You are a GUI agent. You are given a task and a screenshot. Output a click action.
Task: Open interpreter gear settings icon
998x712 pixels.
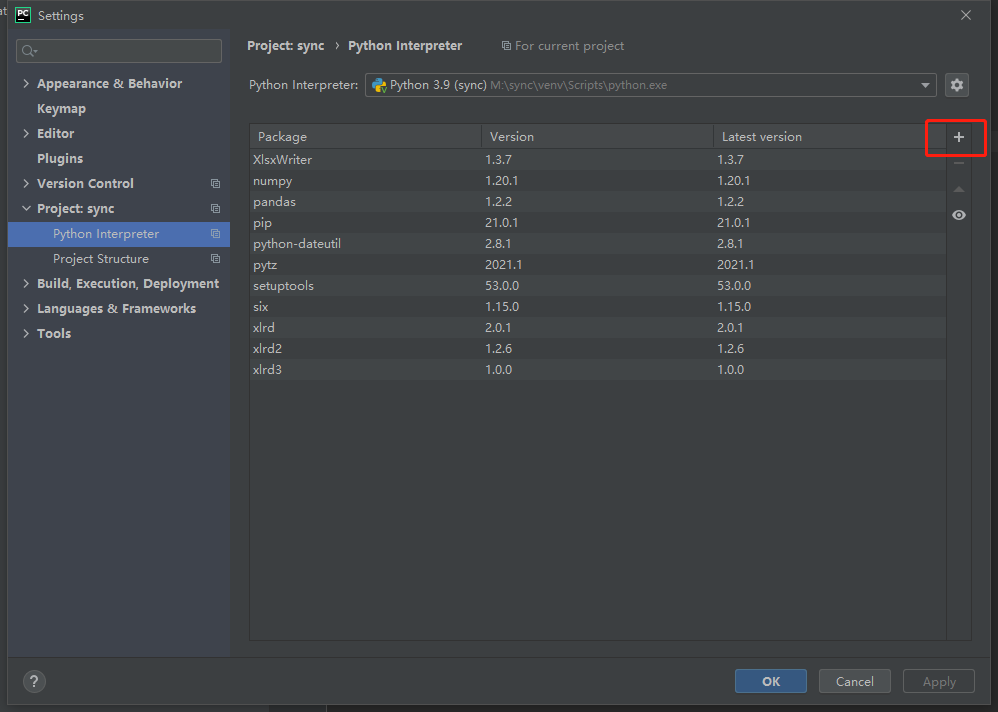957,85
